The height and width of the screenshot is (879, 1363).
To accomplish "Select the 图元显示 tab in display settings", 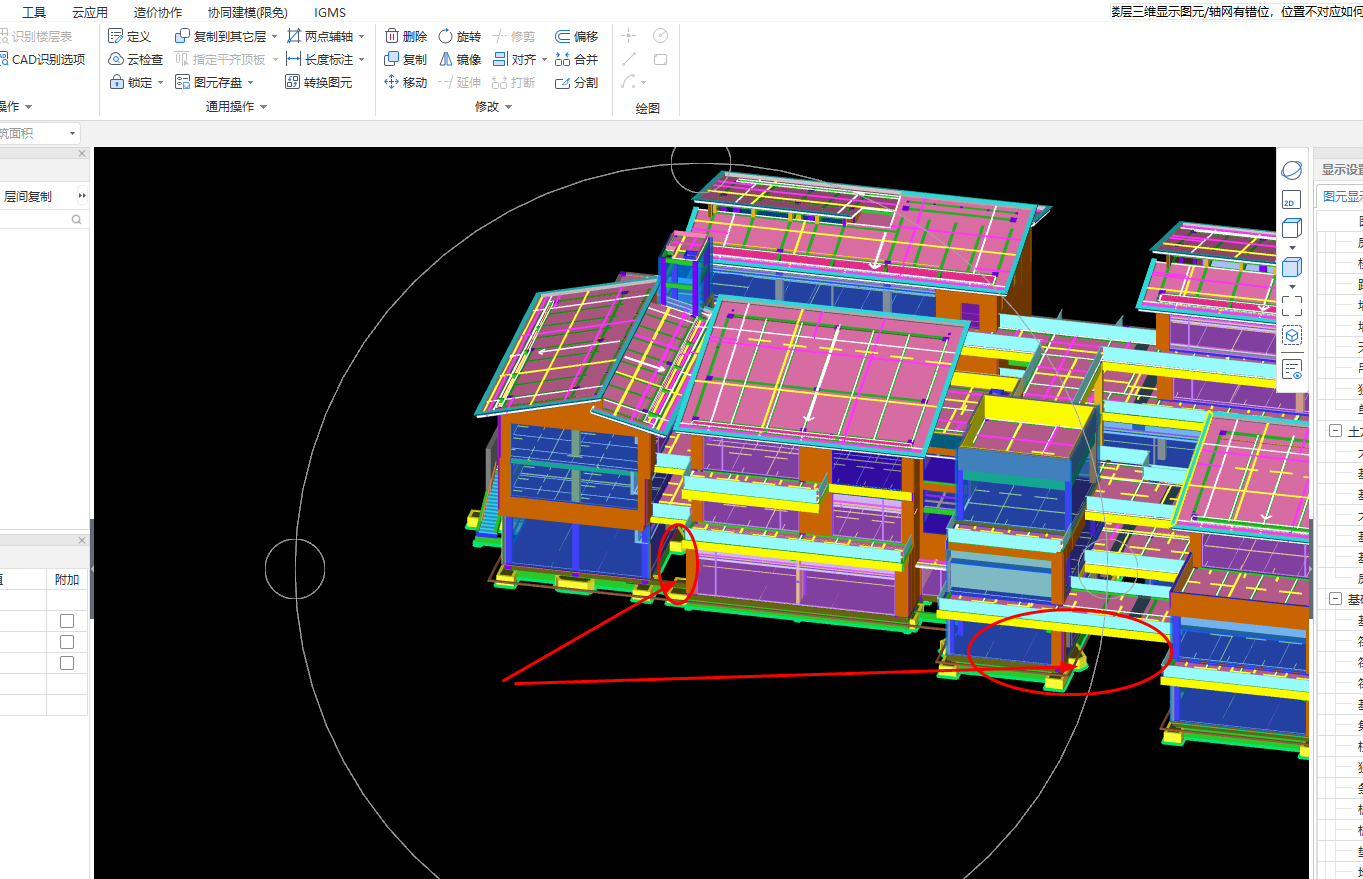I will (1340, 196).
